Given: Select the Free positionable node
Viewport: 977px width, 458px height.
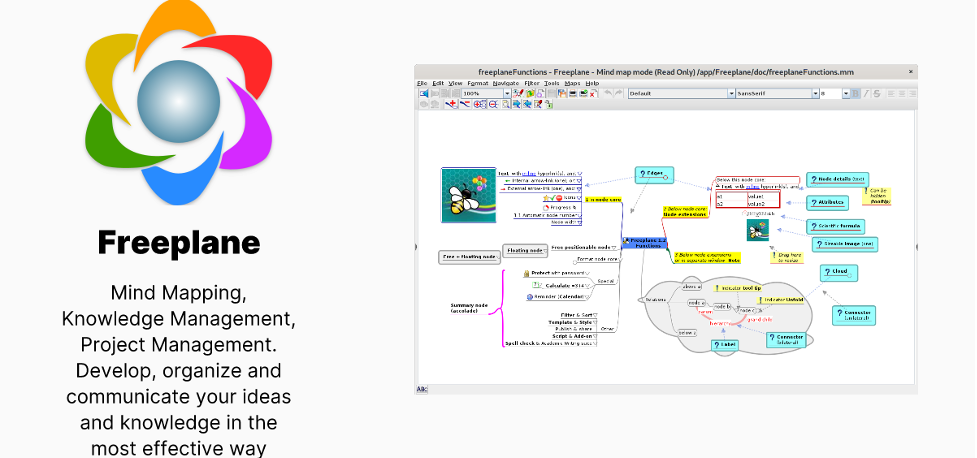Looking at the screenshot, I should pyautogui.click(x=584, y=247).
